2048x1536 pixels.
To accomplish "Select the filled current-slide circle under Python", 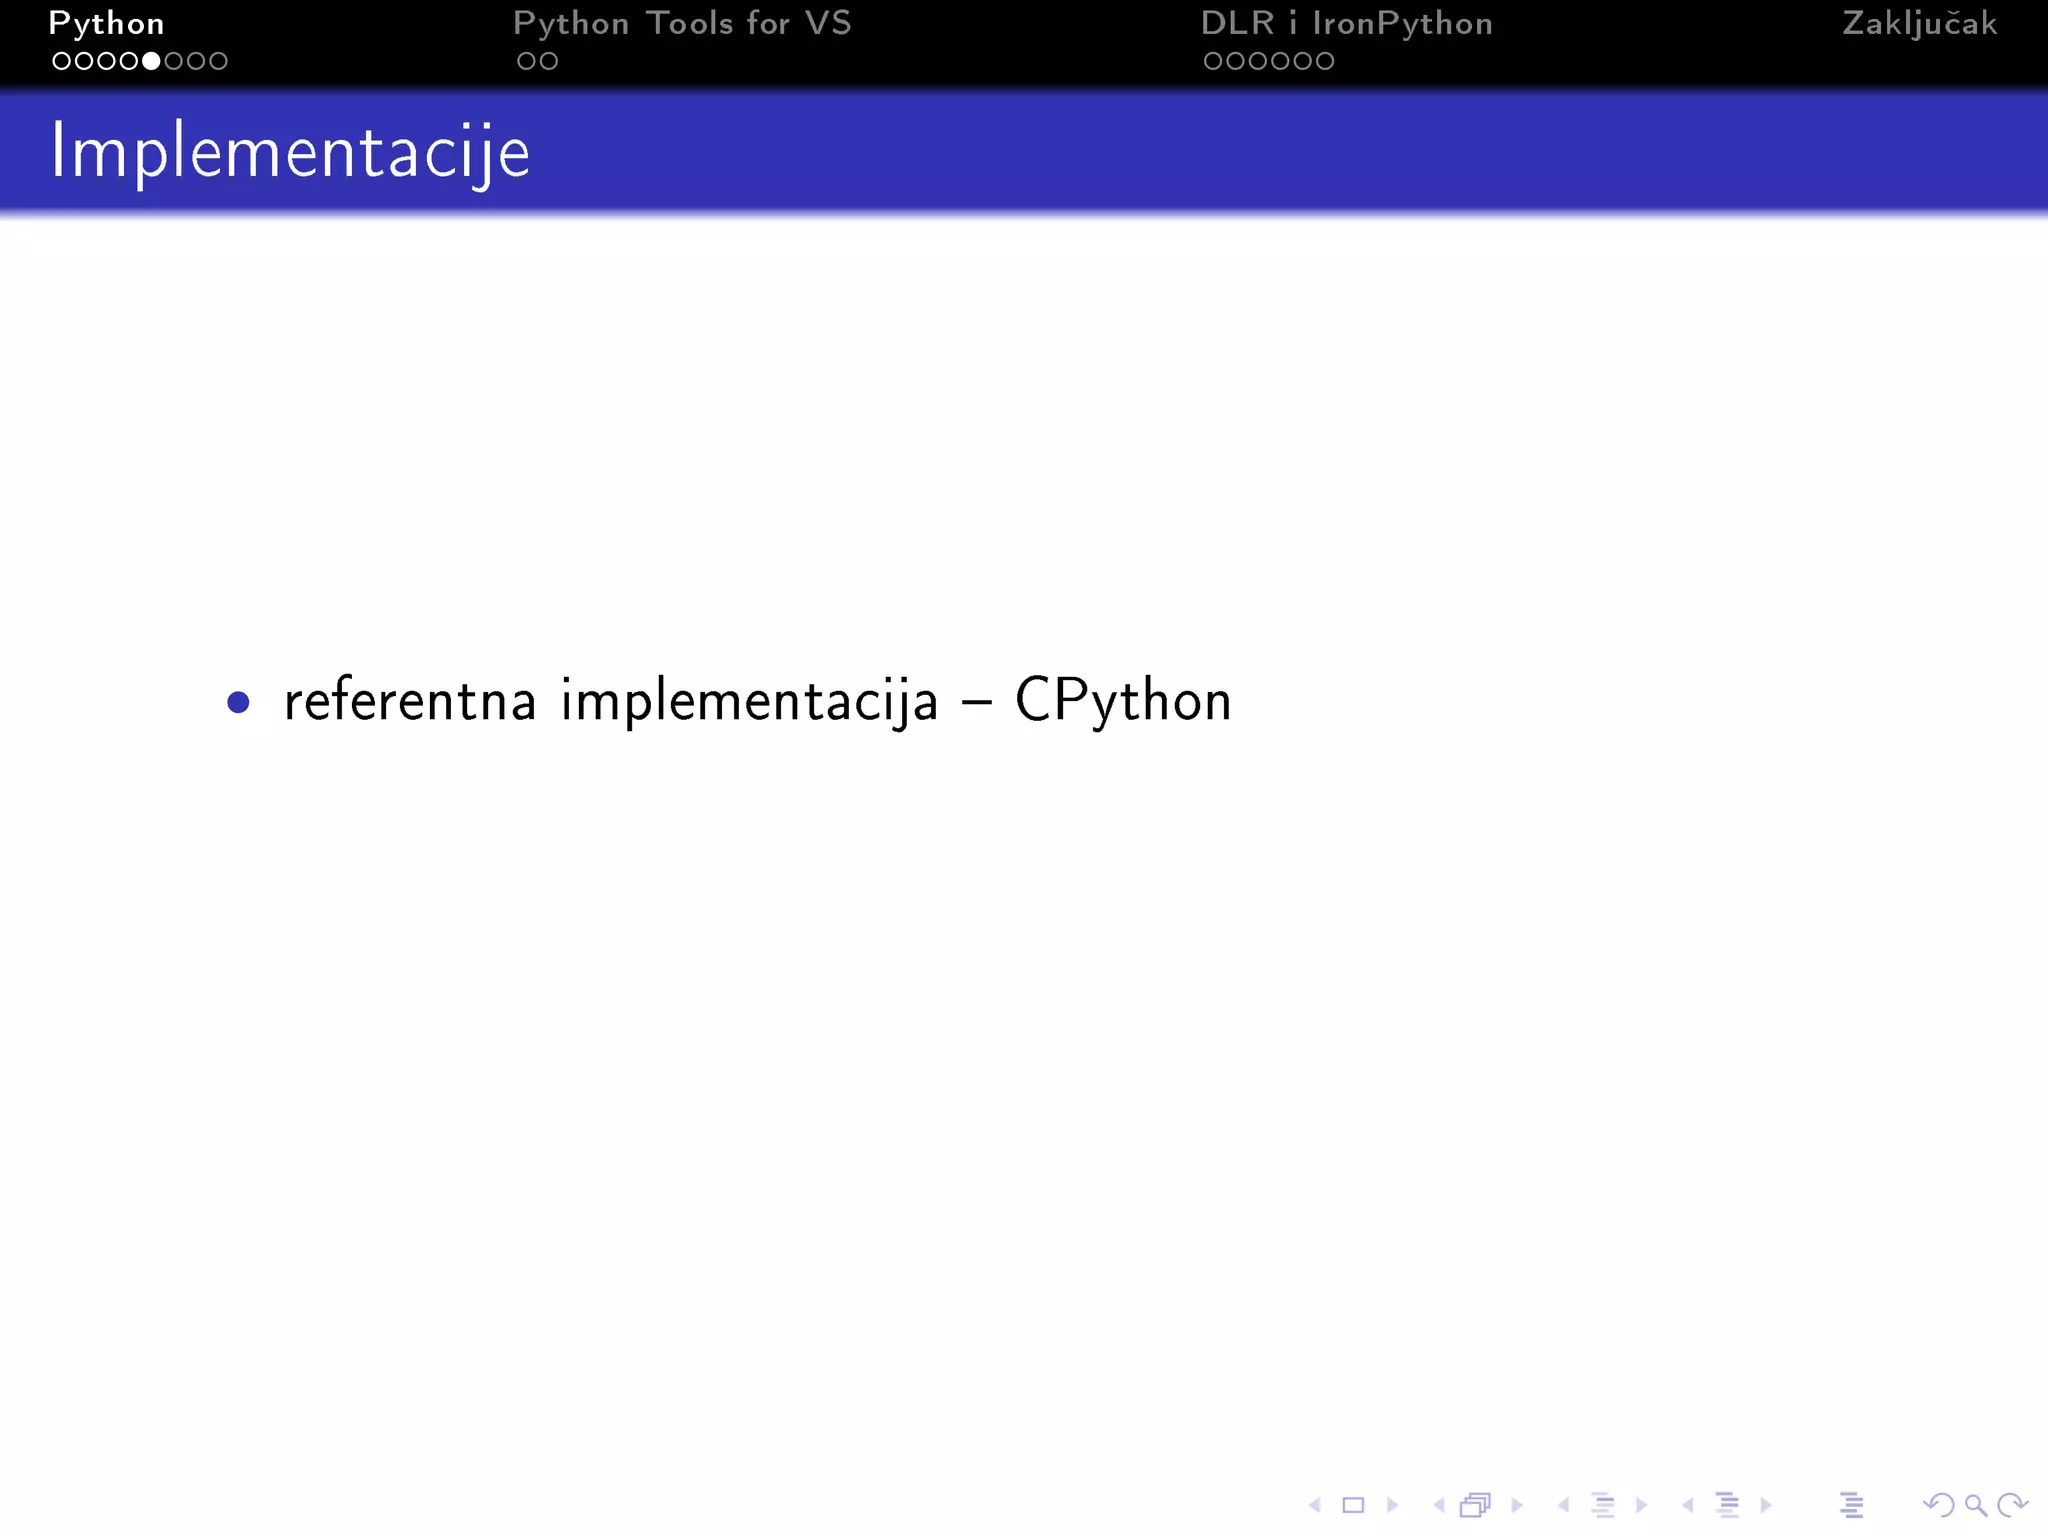I will (x=151, y=61).
